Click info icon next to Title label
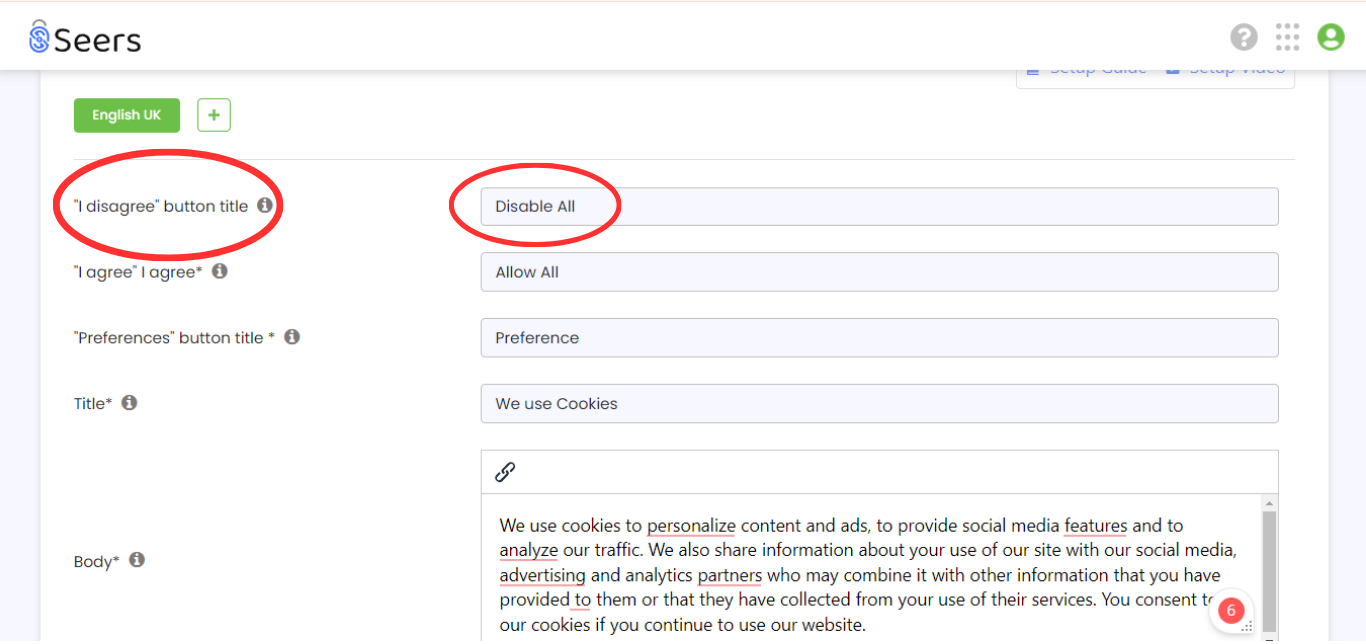The image size is (1366, 644). pyautogui.click(x=129, y=403)
